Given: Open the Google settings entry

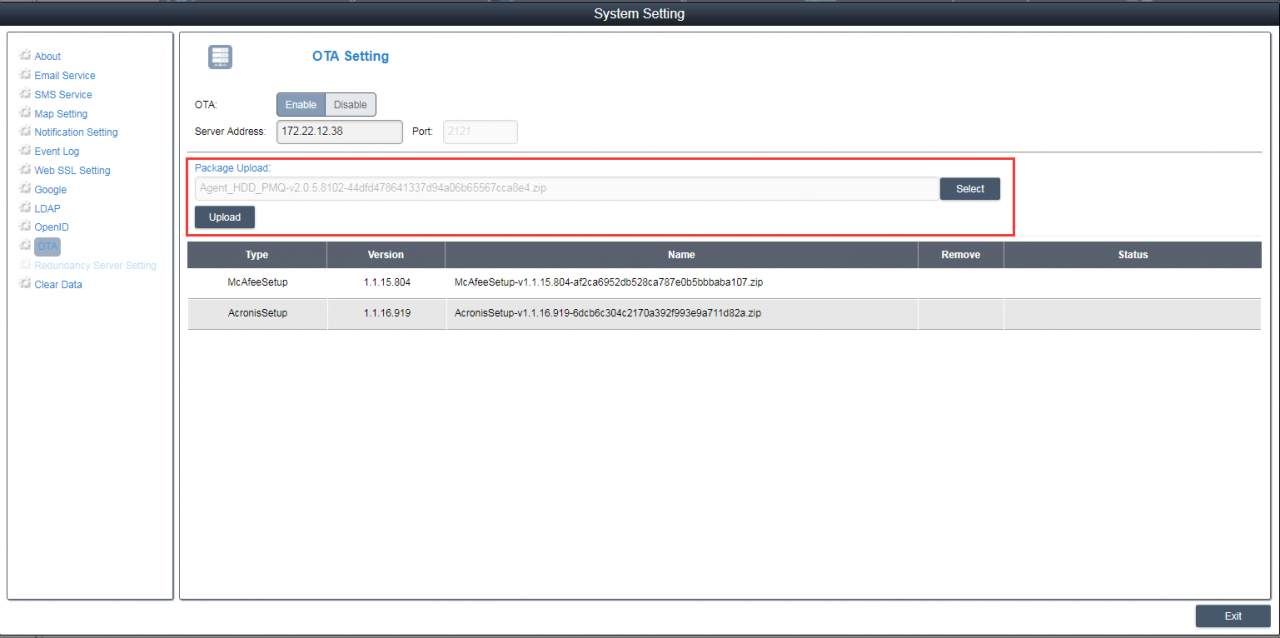Looking at the screenshot, I should [50, 189].
